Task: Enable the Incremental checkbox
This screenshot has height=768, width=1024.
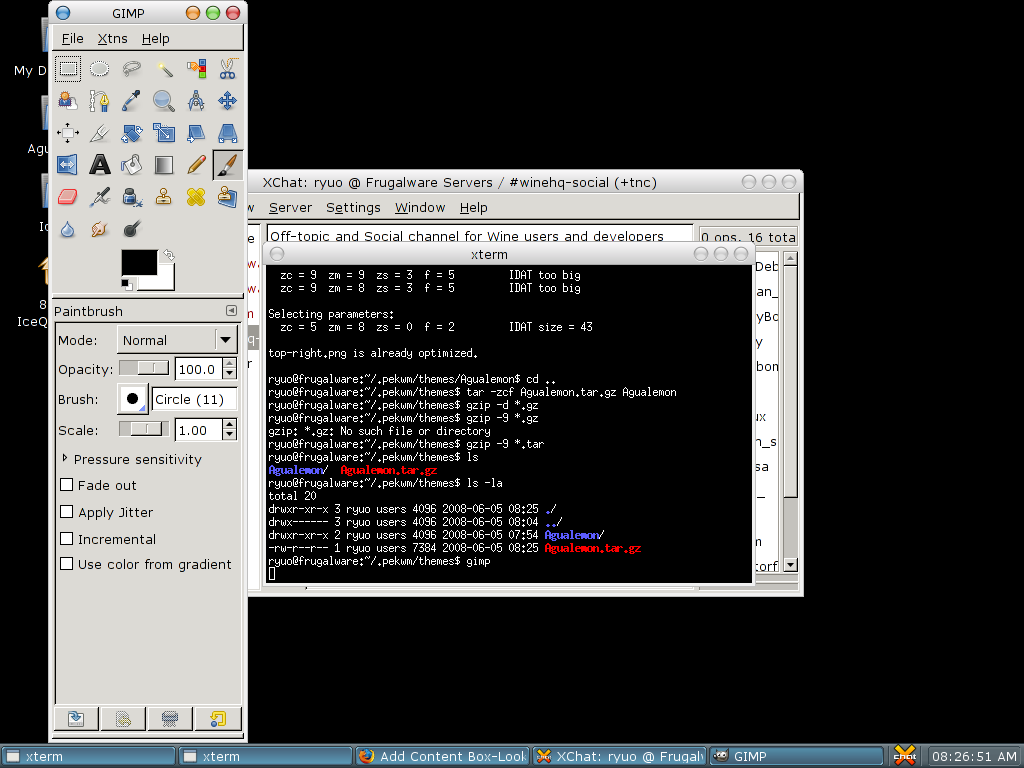Action: 67,538
